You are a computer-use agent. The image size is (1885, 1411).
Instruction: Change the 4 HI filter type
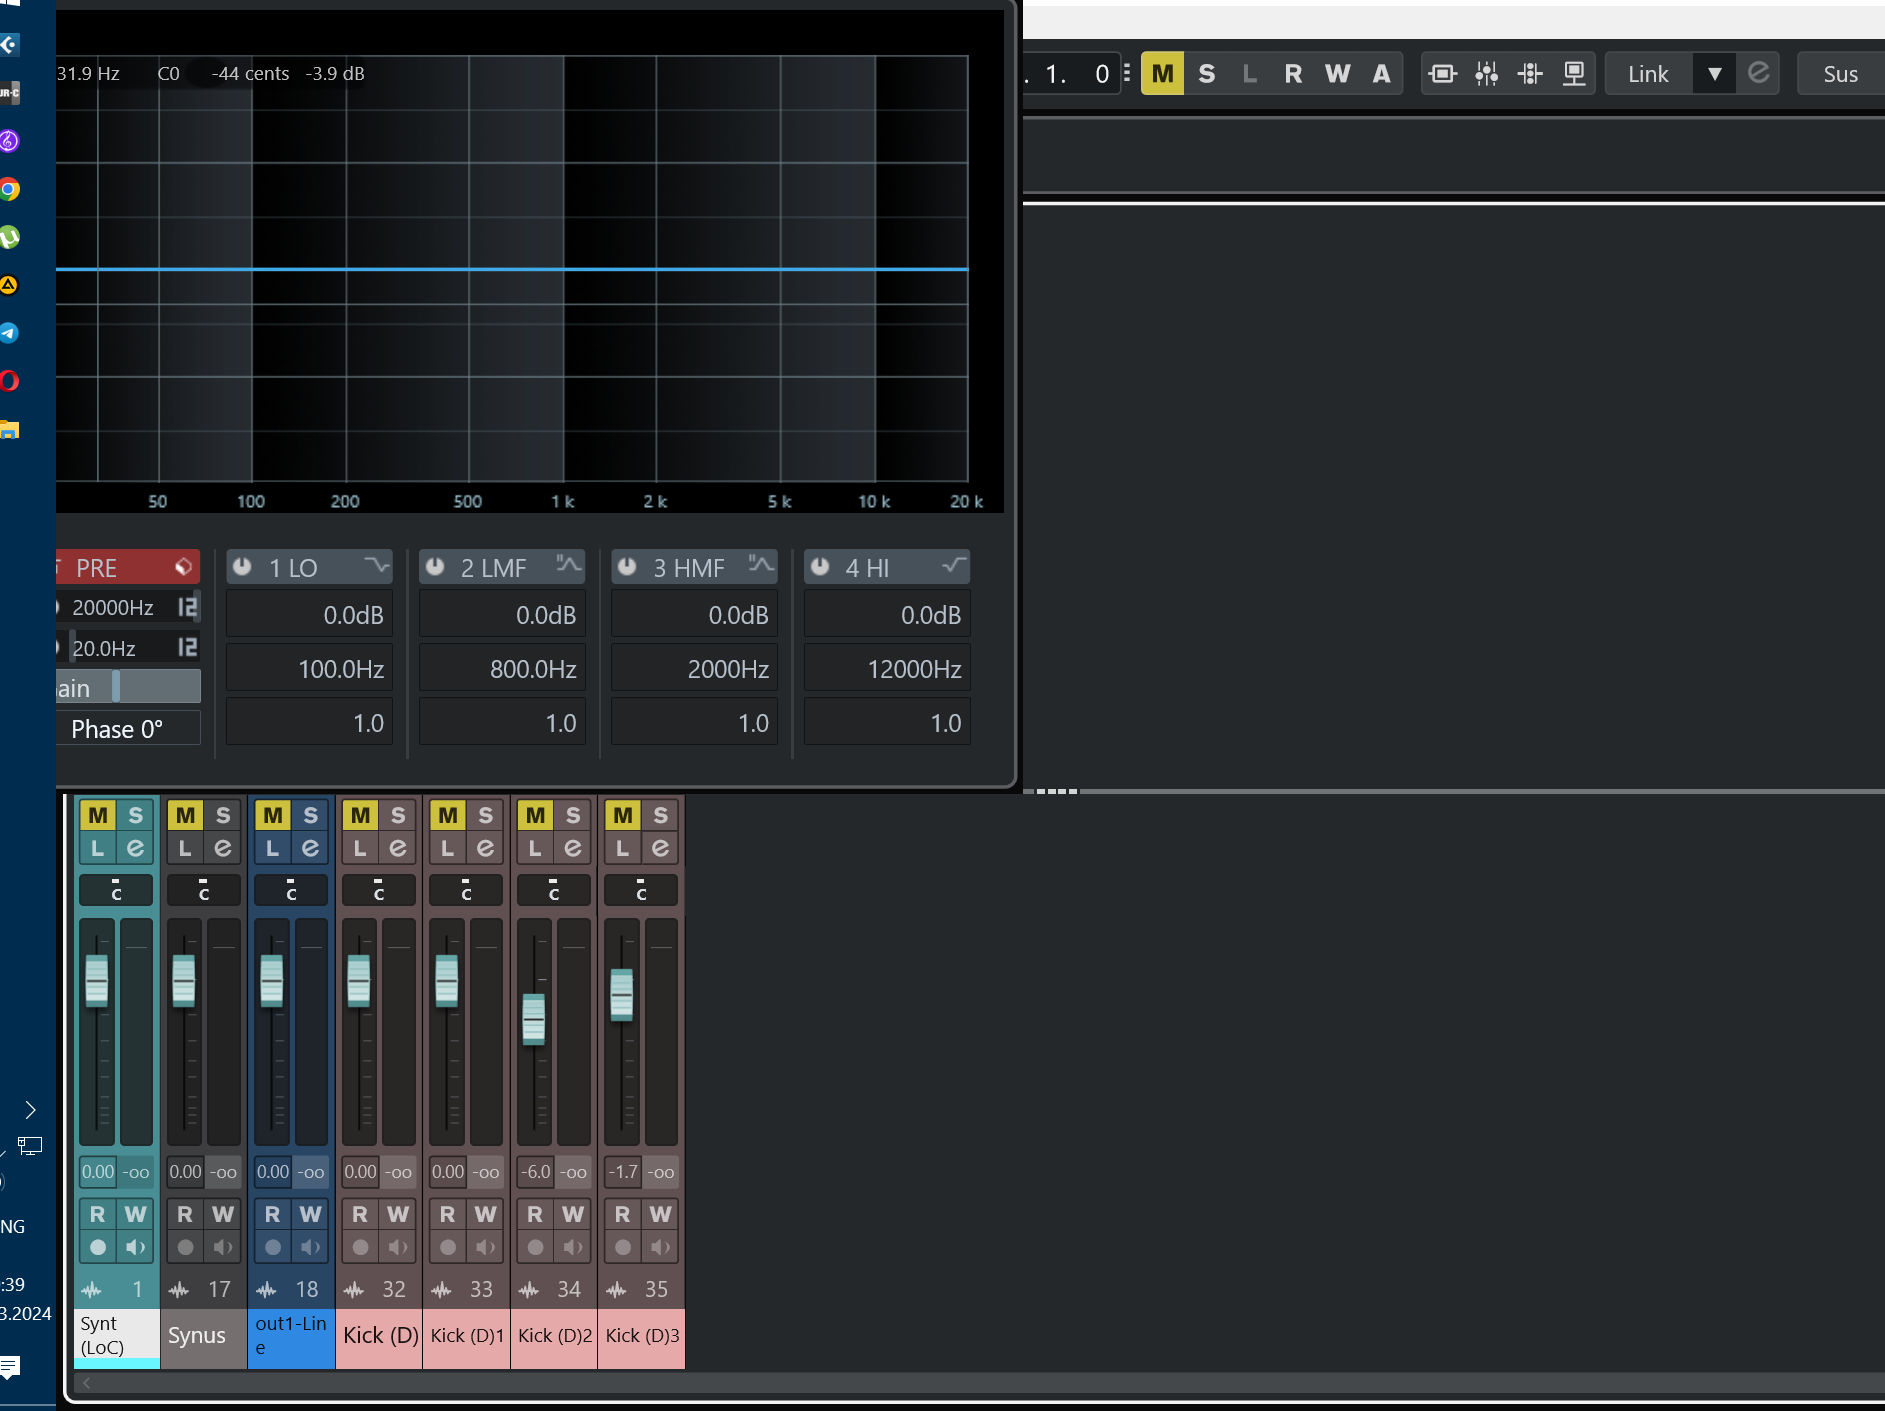(953, 566)
